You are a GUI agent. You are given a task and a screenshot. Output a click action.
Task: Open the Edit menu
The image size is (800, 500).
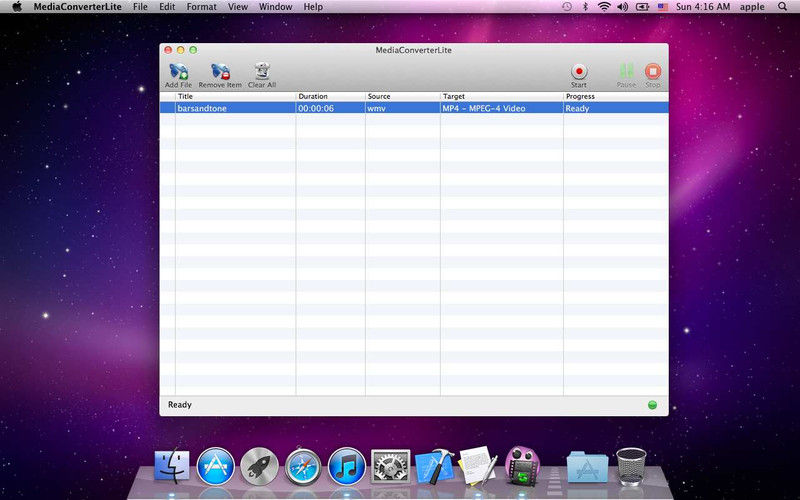click(x=167, y=7)
